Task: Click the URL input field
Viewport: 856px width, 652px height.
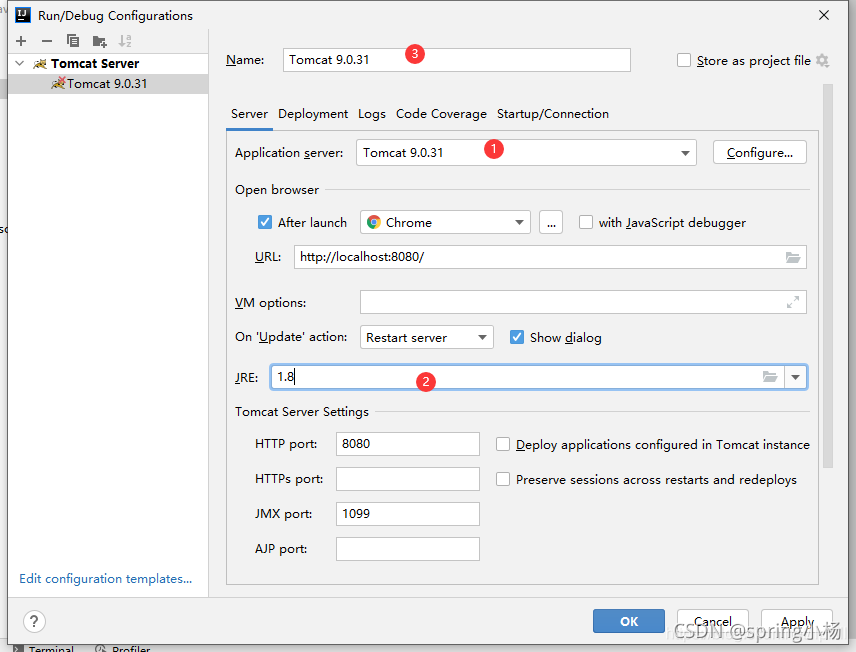Action: coord(550,257)
